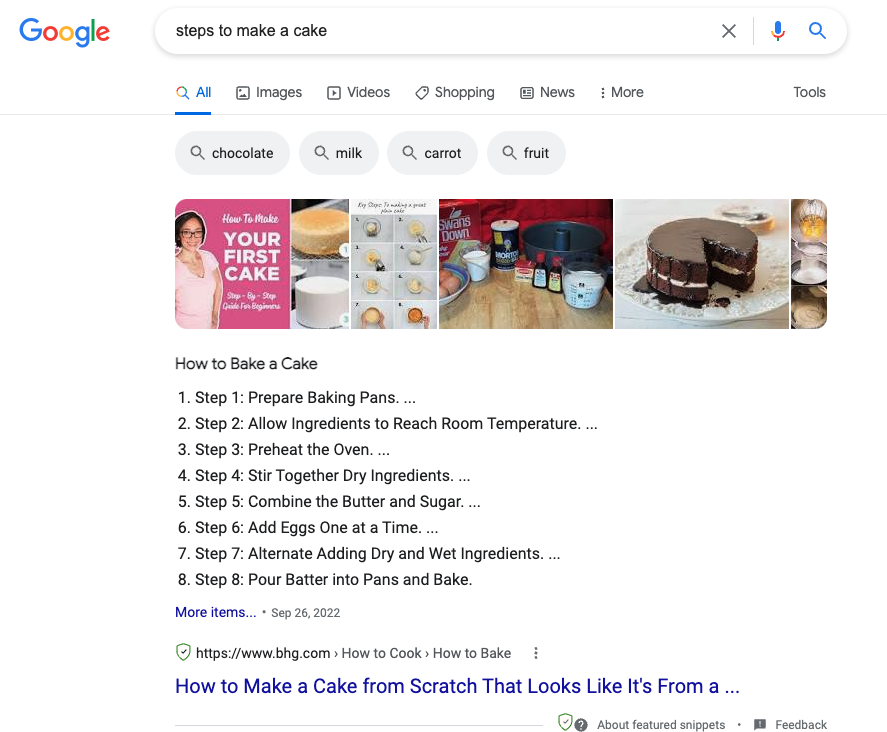Click the magnifying glass to search
887x732 pixels.
818,31
